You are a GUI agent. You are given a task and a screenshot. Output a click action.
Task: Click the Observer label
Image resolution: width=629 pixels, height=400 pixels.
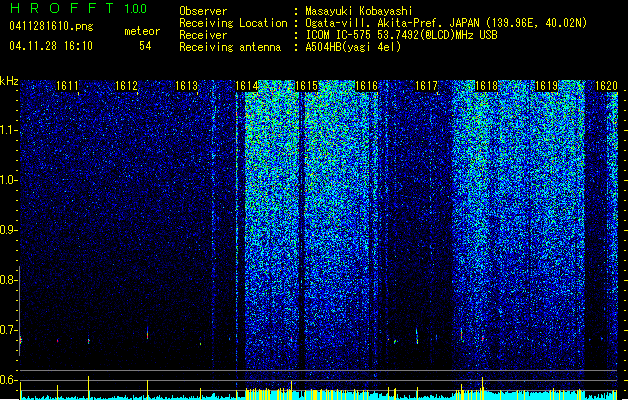coord(203,11)
